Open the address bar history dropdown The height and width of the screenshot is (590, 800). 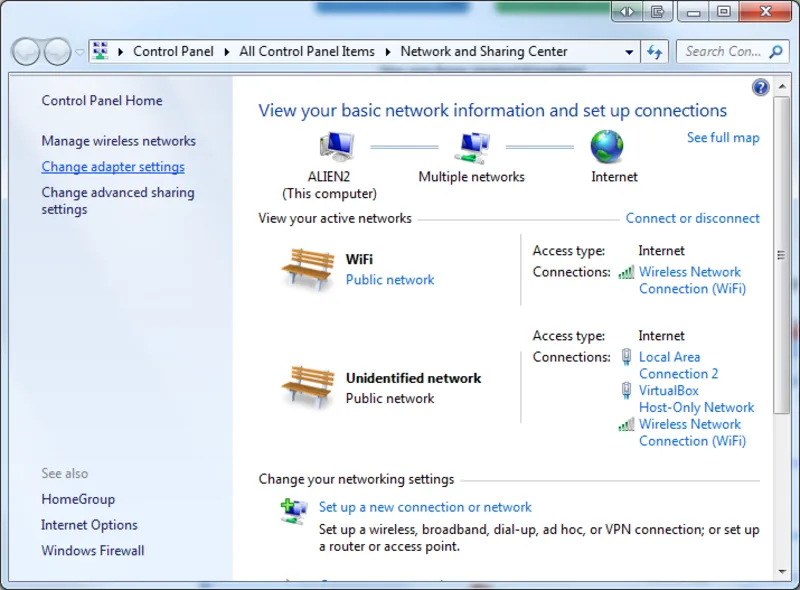click(x=629, y=52)
